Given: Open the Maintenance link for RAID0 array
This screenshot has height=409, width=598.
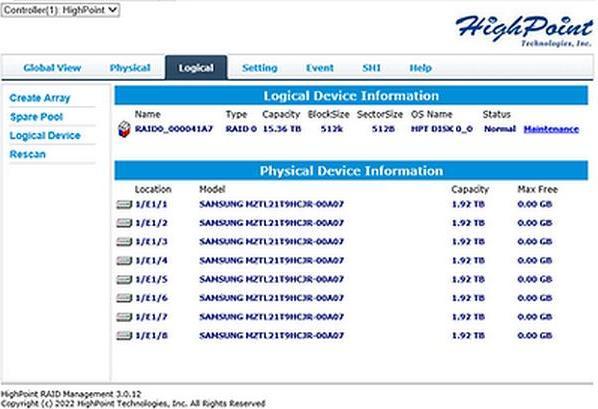Looking at the screenshot, I should [x=551, y=129].
